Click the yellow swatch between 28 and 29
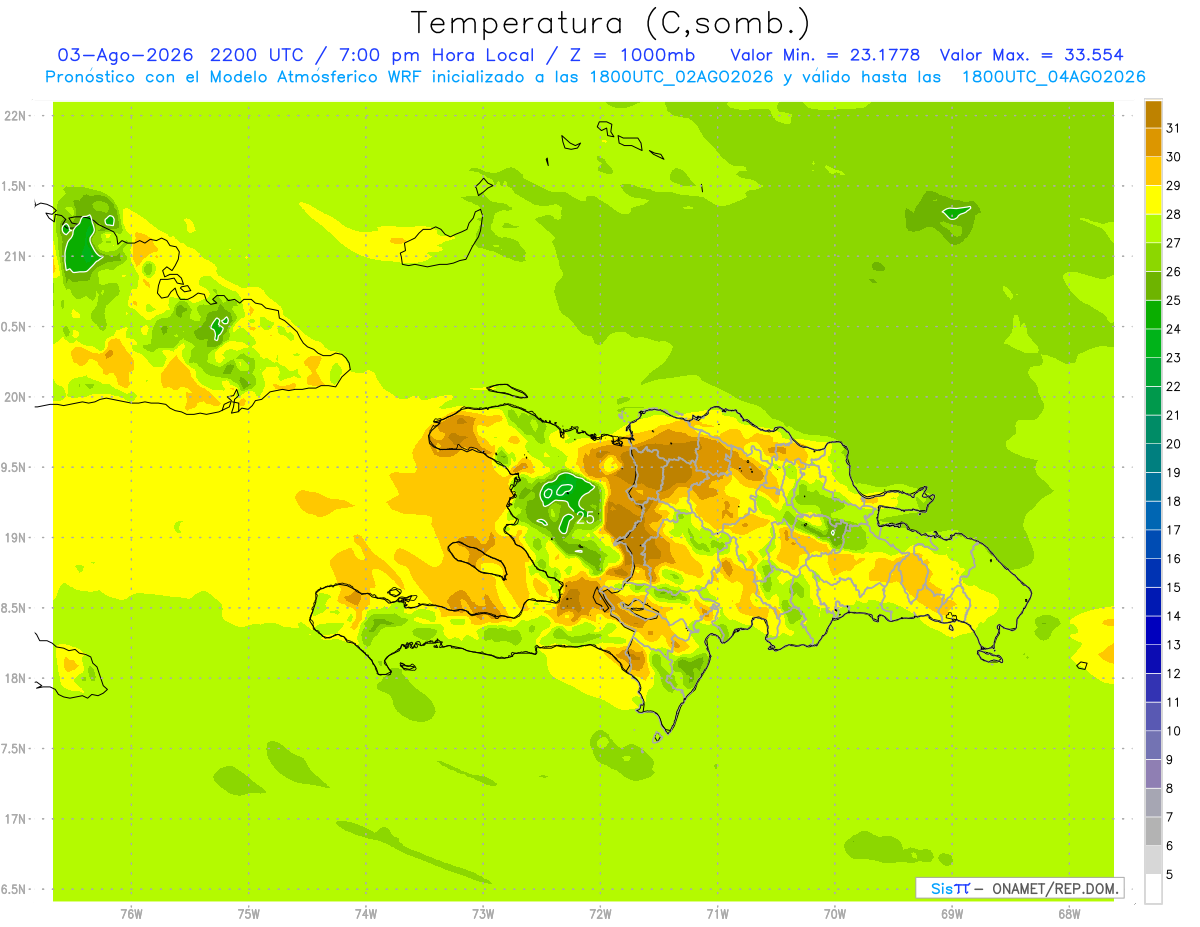Viewport: 1200px width, 927px height. coord(1153,200)
